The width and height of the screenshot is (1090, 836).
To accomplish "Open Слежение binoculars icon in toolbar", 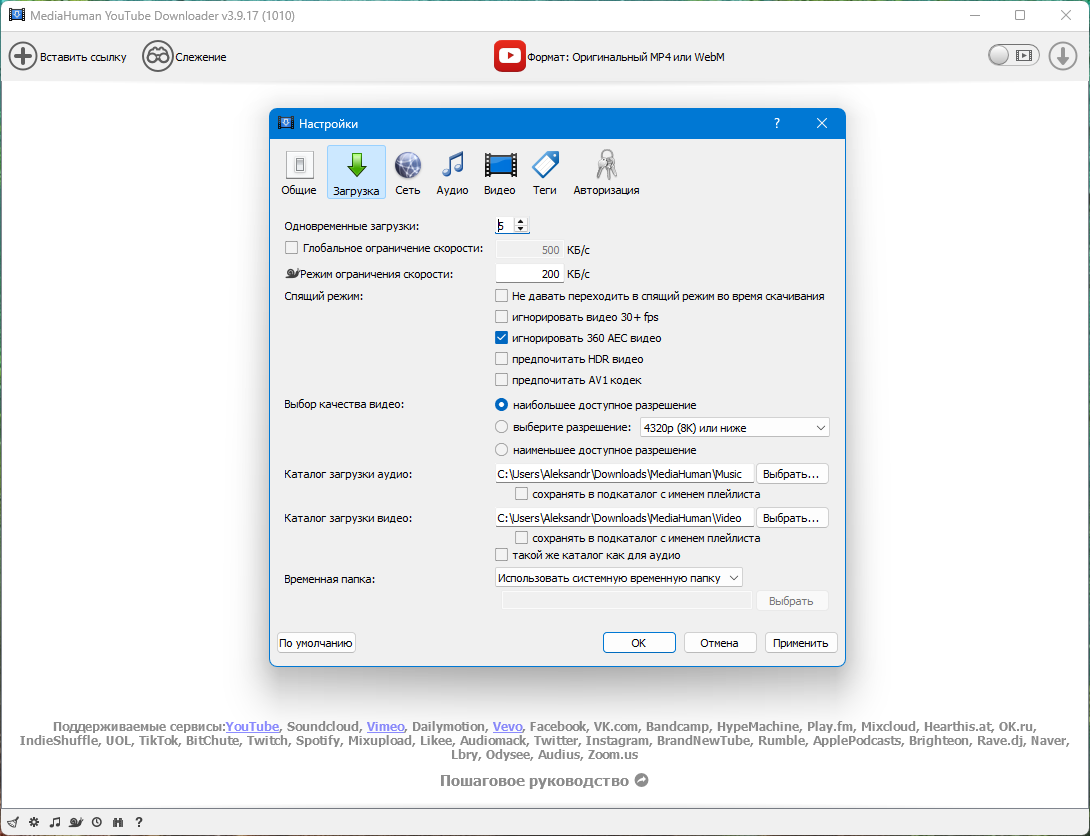I will tap(158, 56).
